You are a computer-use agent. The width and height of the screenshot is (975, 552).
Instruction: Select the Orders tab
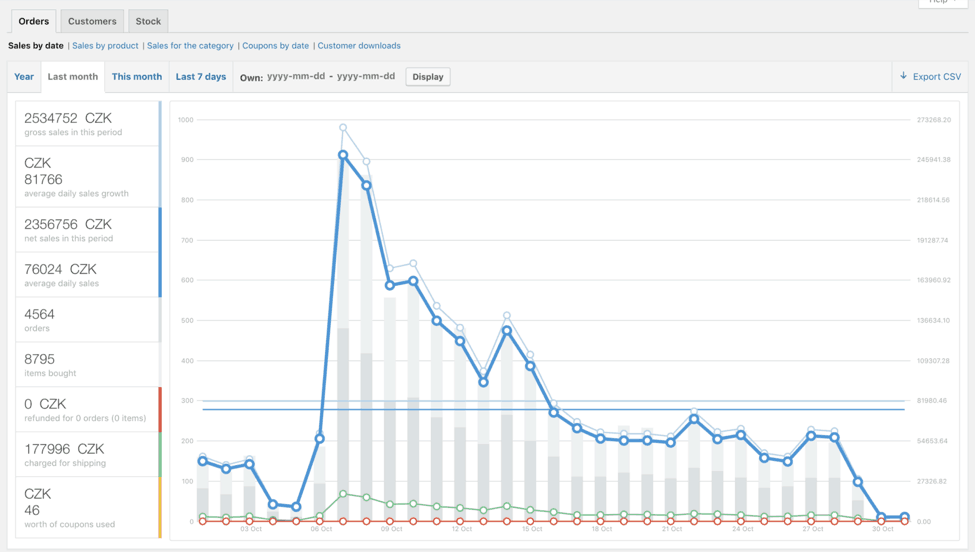33,21
